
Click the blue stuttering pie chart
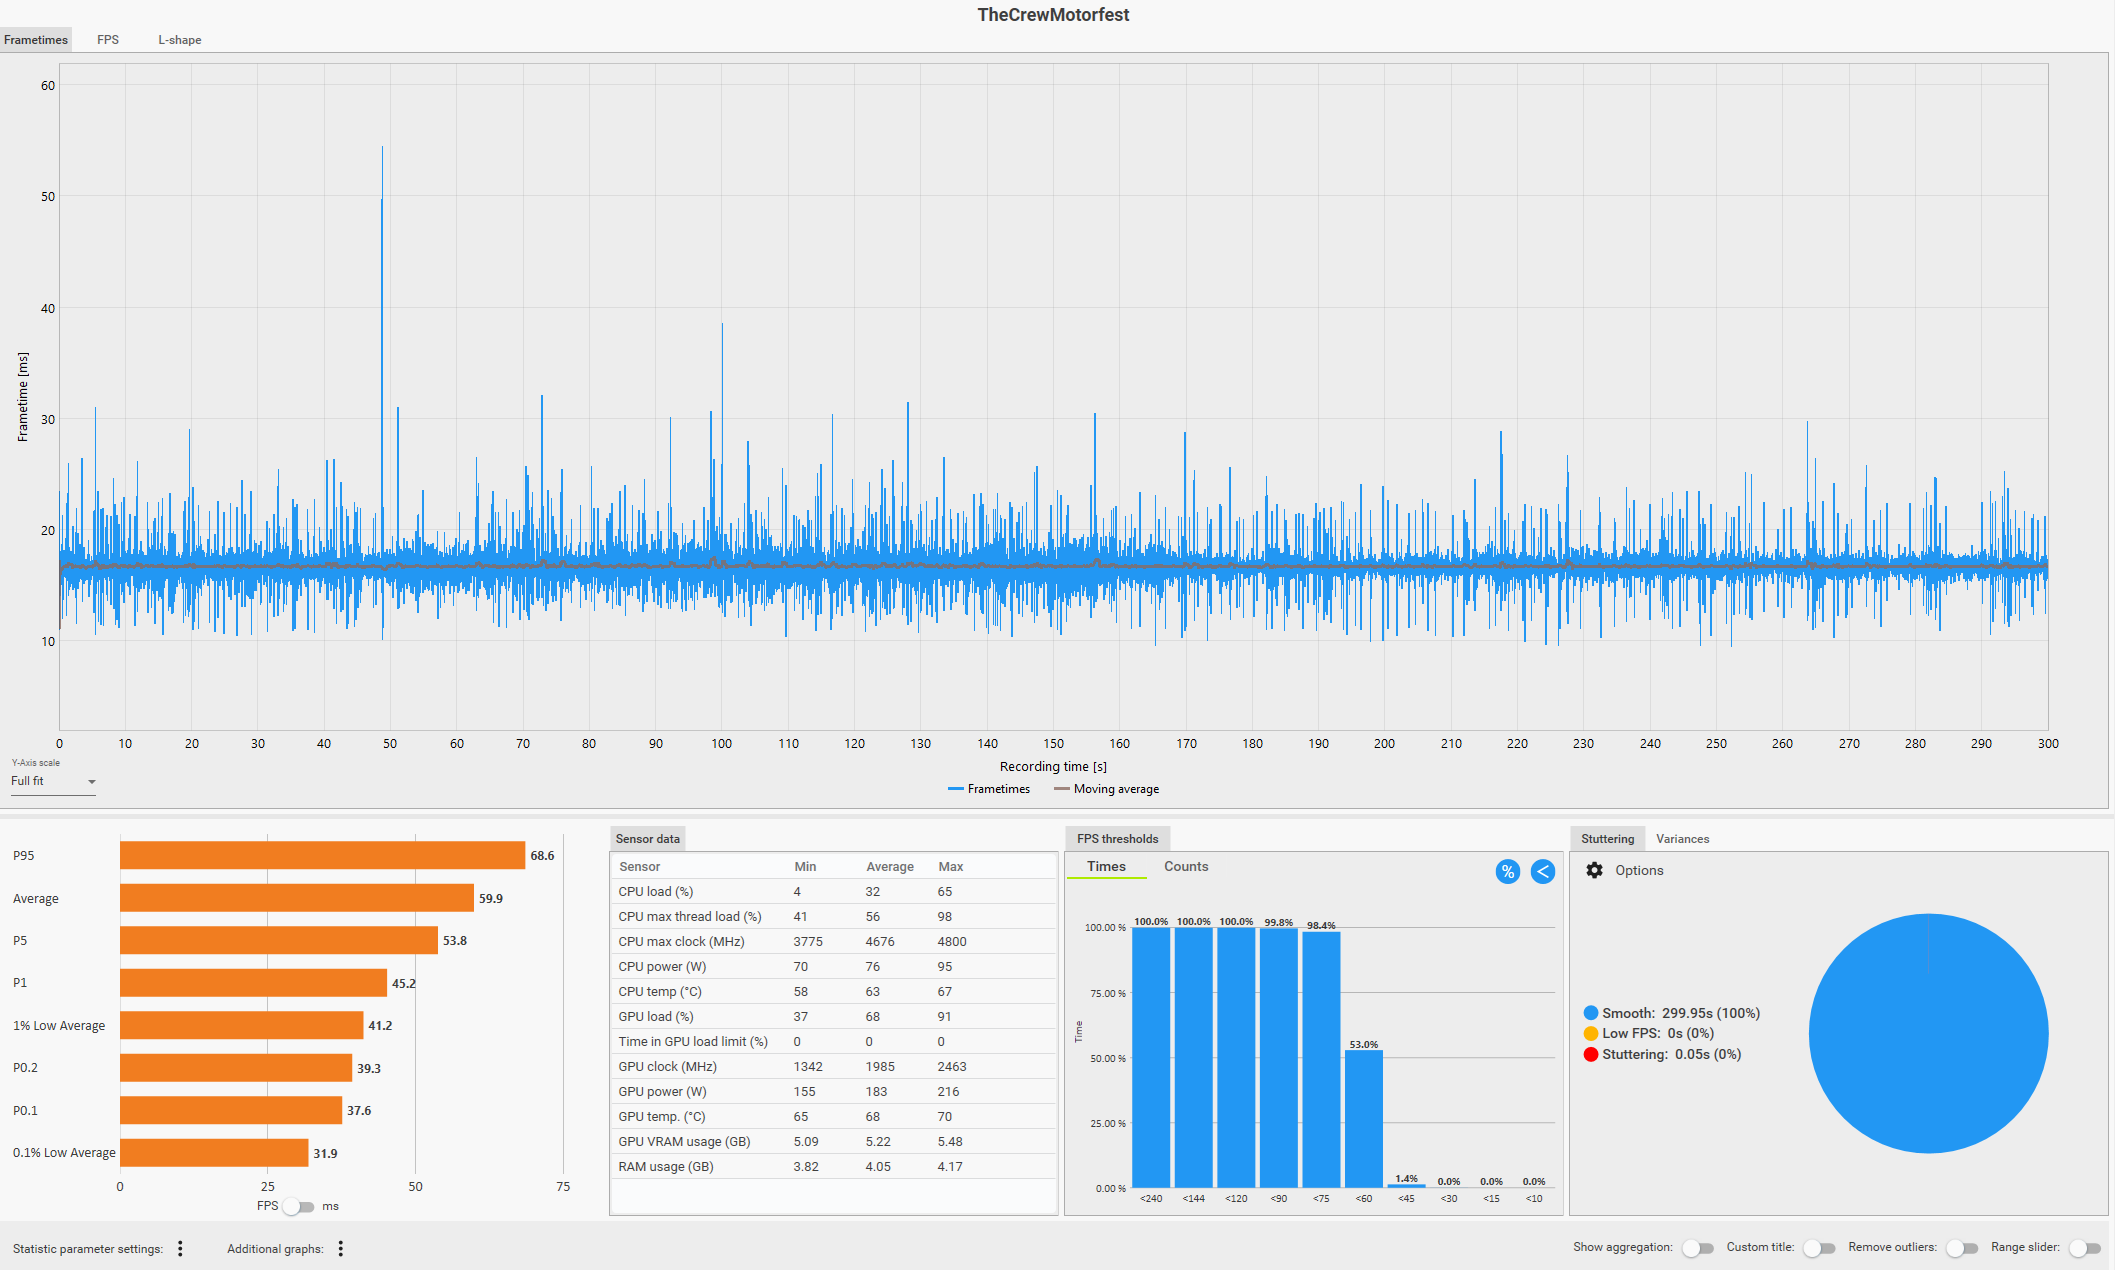[x=1928, y=1033]
